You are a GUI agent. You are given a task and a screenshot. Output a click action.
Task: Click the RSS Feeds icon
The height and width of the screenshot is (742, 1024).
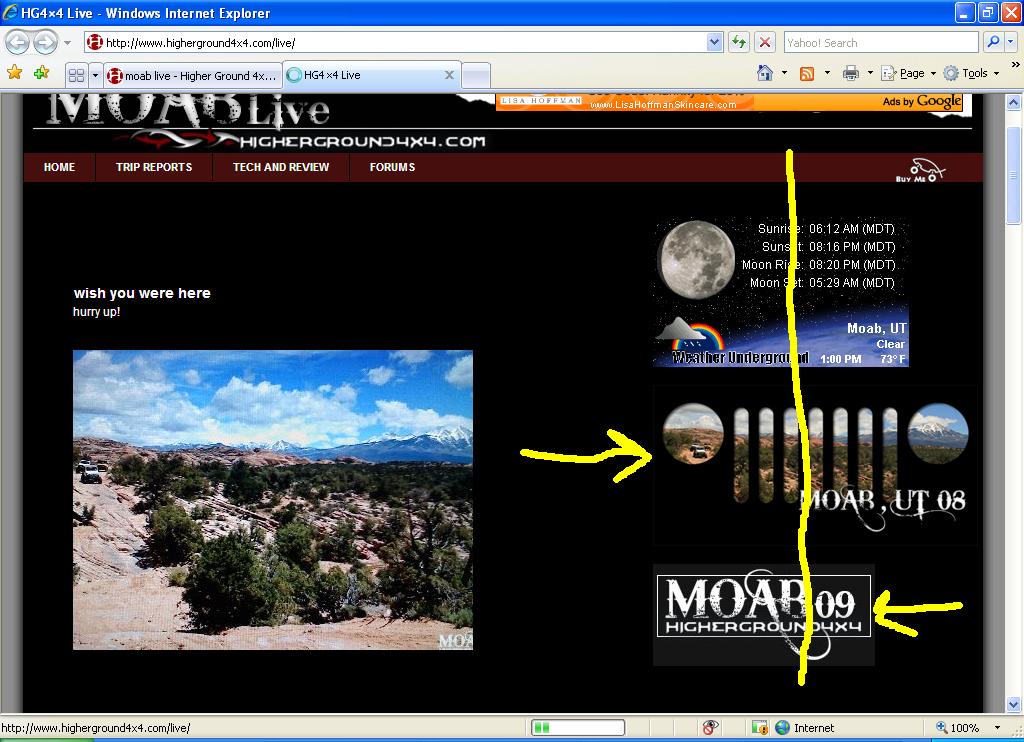[806, 73]
